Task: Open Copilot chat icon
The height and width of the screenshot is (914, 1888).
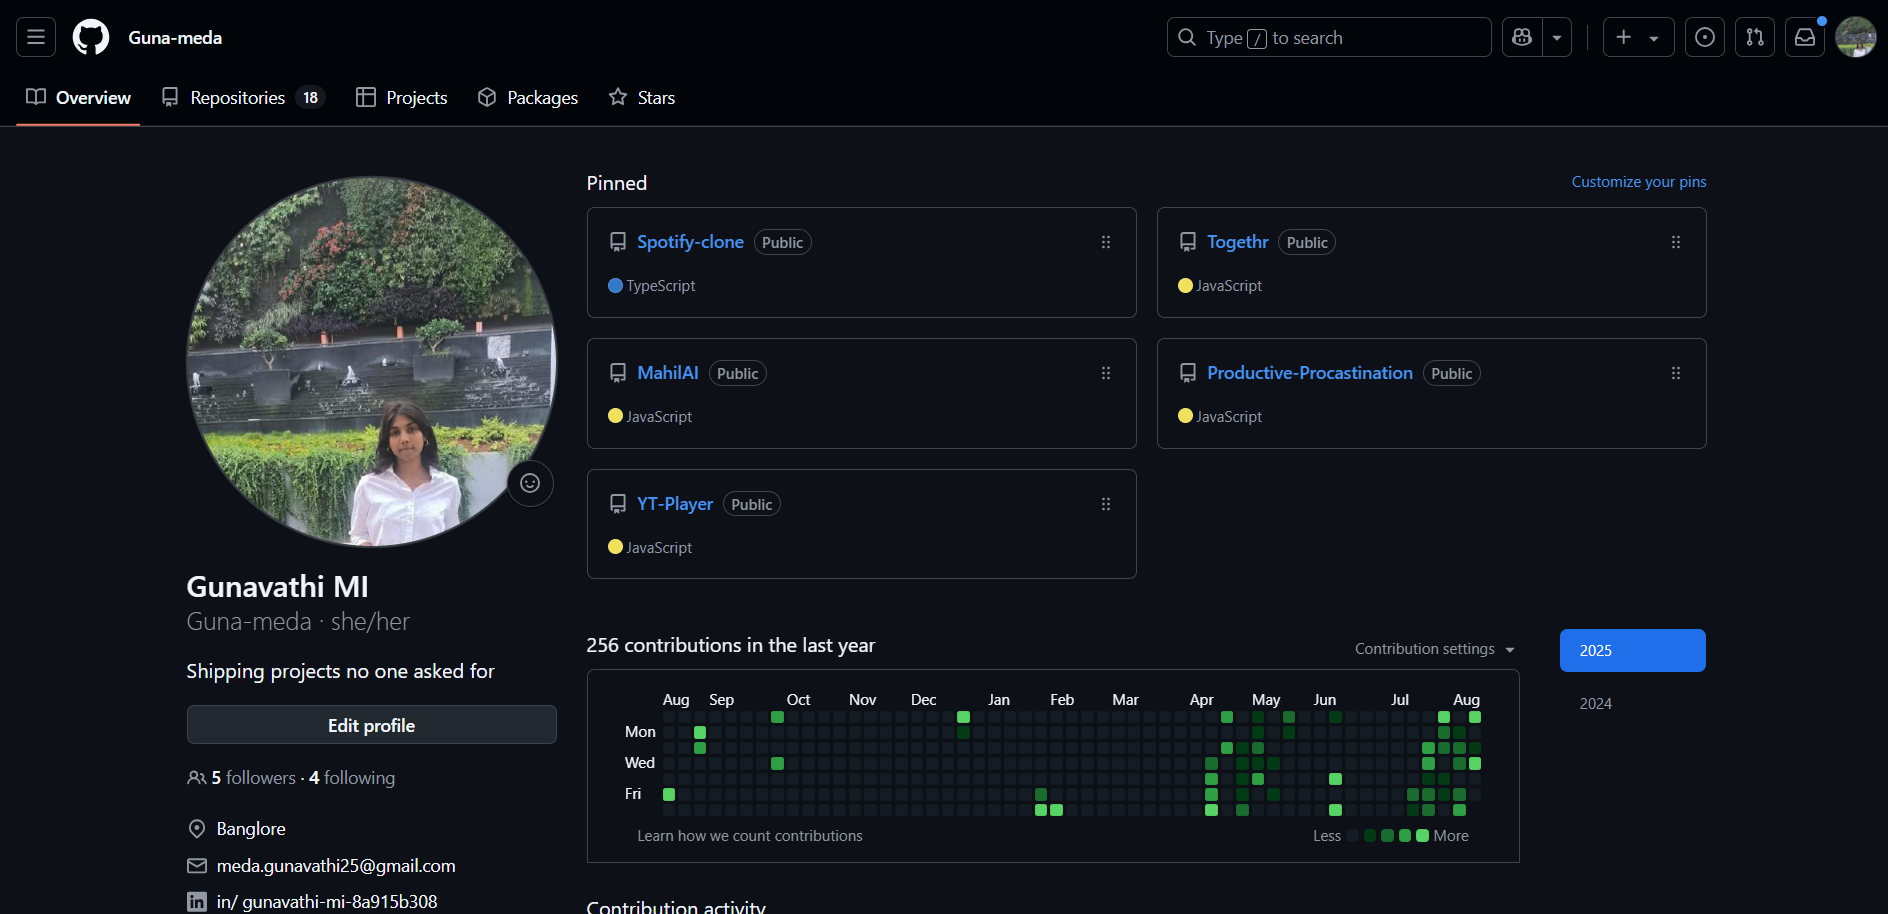Action: click(x=1522, y=37)
